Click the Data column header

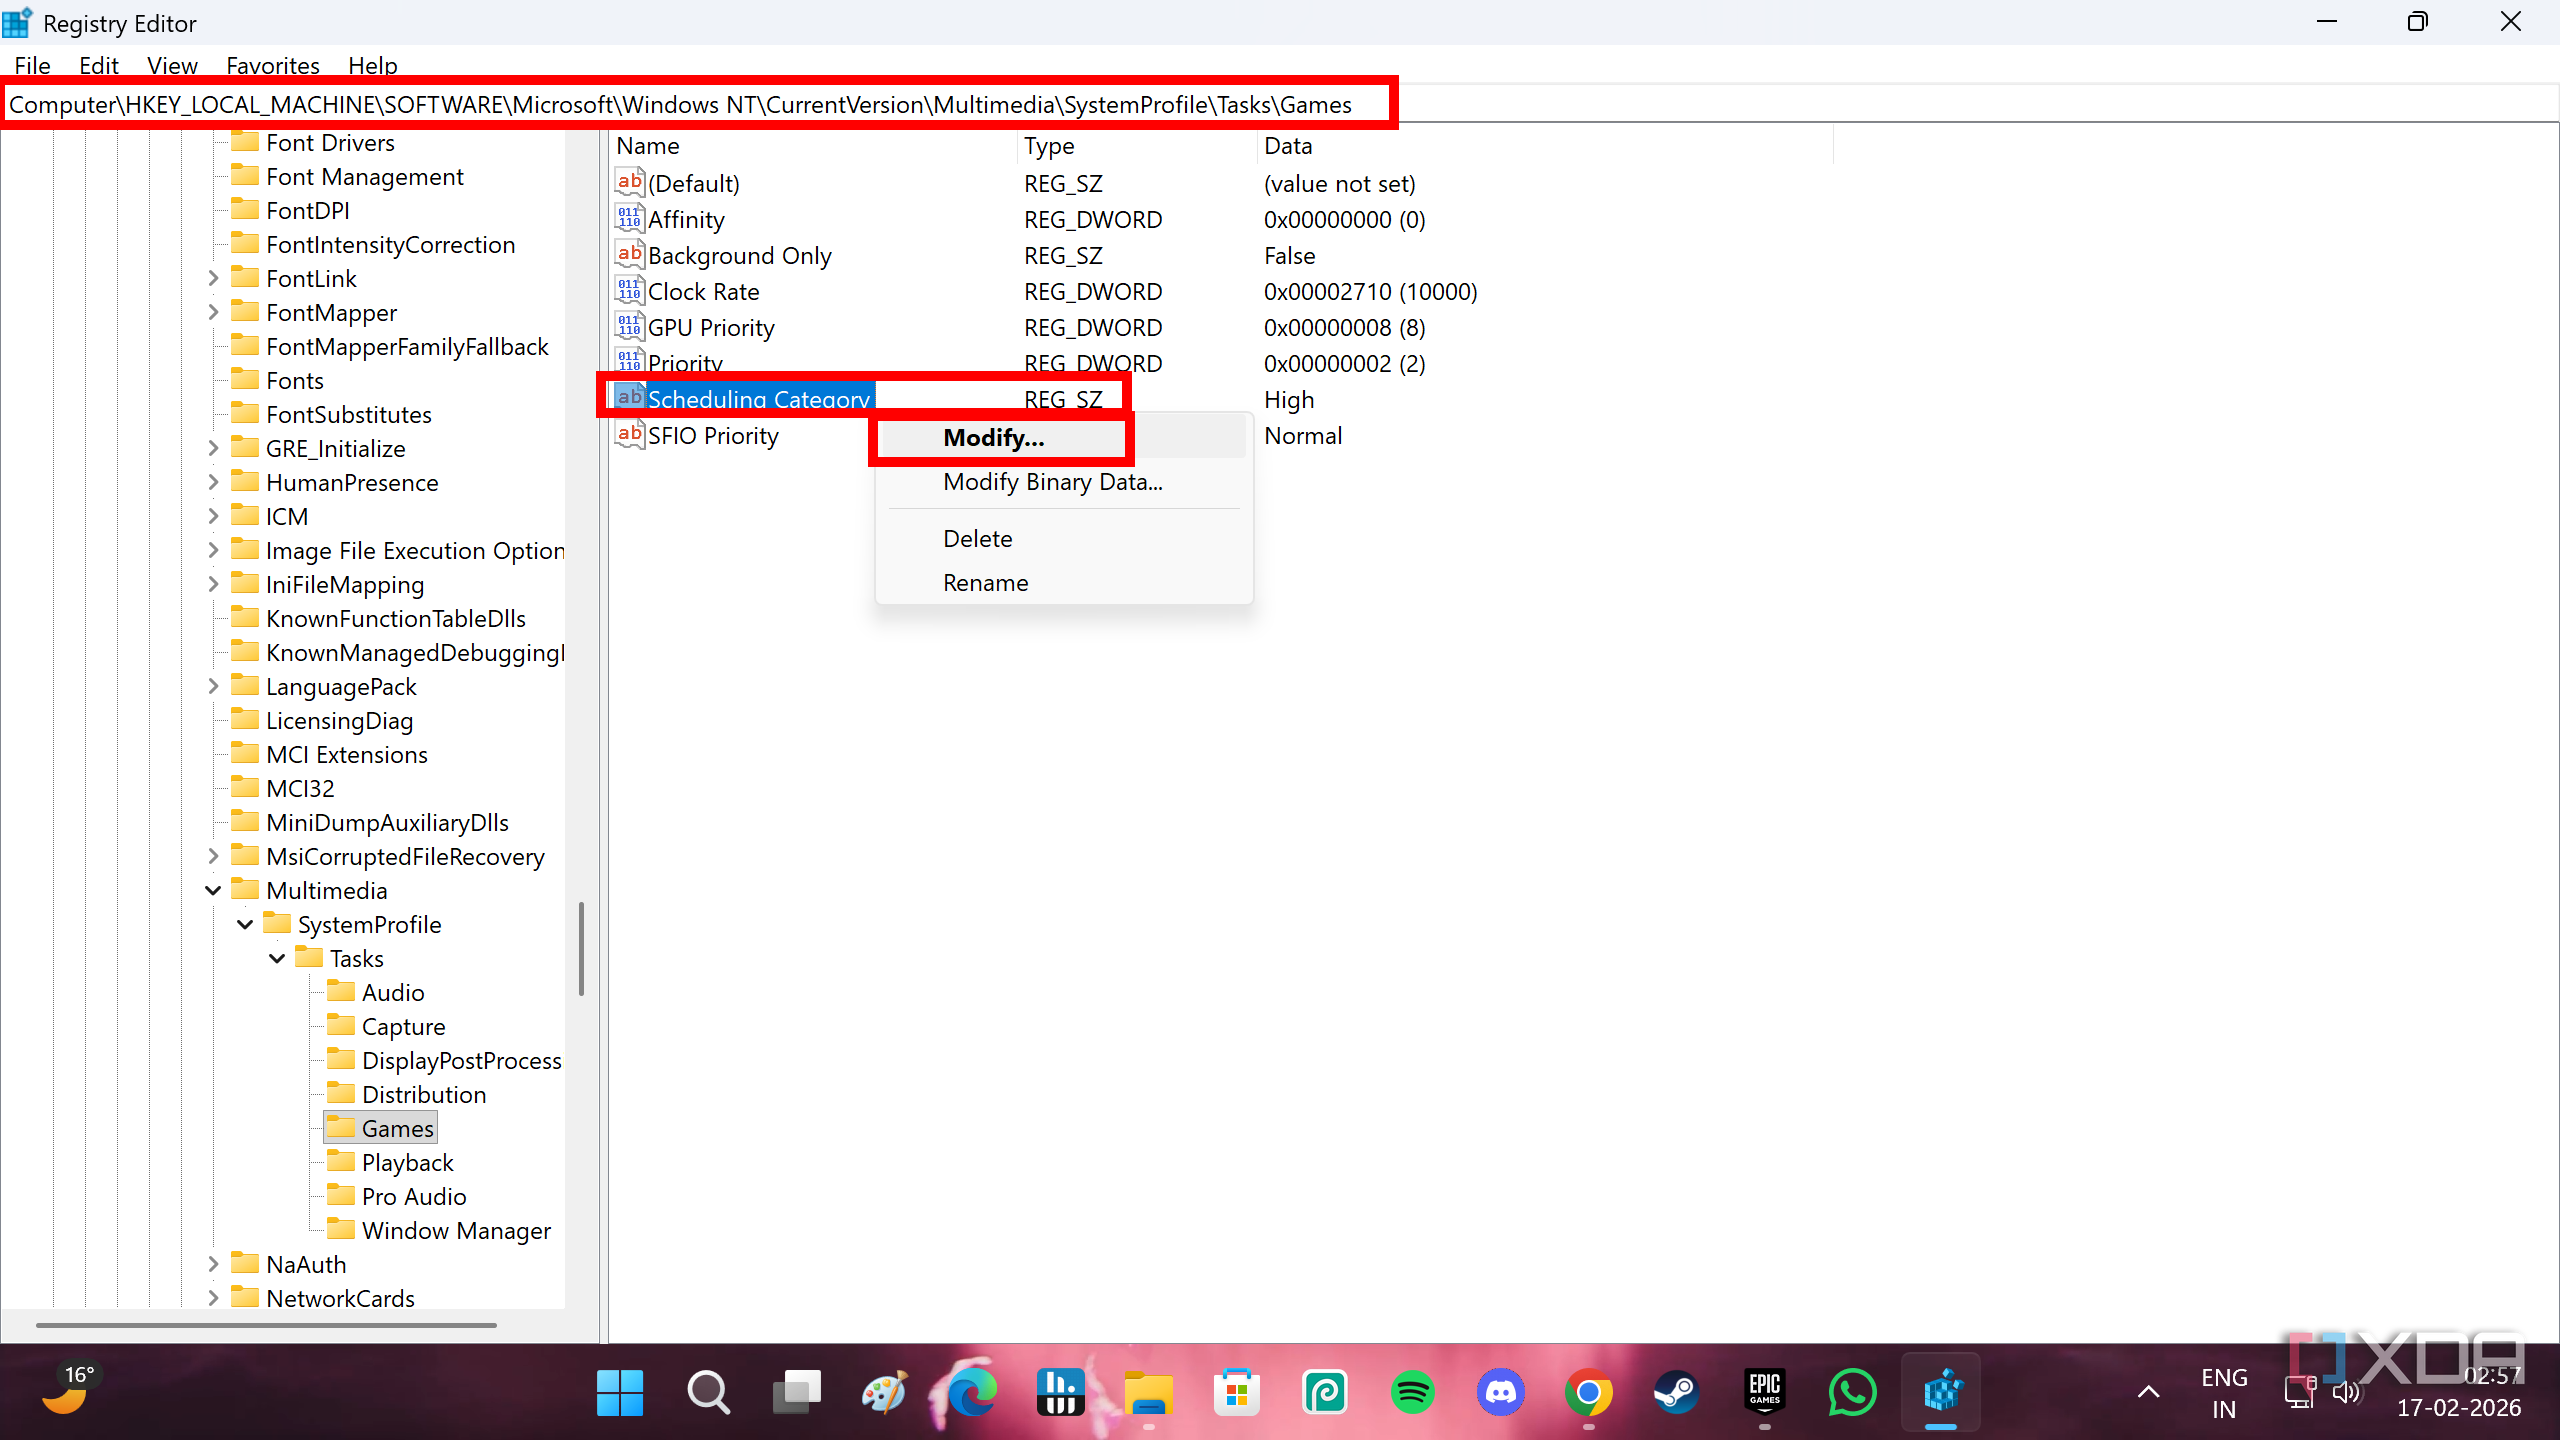click(1546, 146)
